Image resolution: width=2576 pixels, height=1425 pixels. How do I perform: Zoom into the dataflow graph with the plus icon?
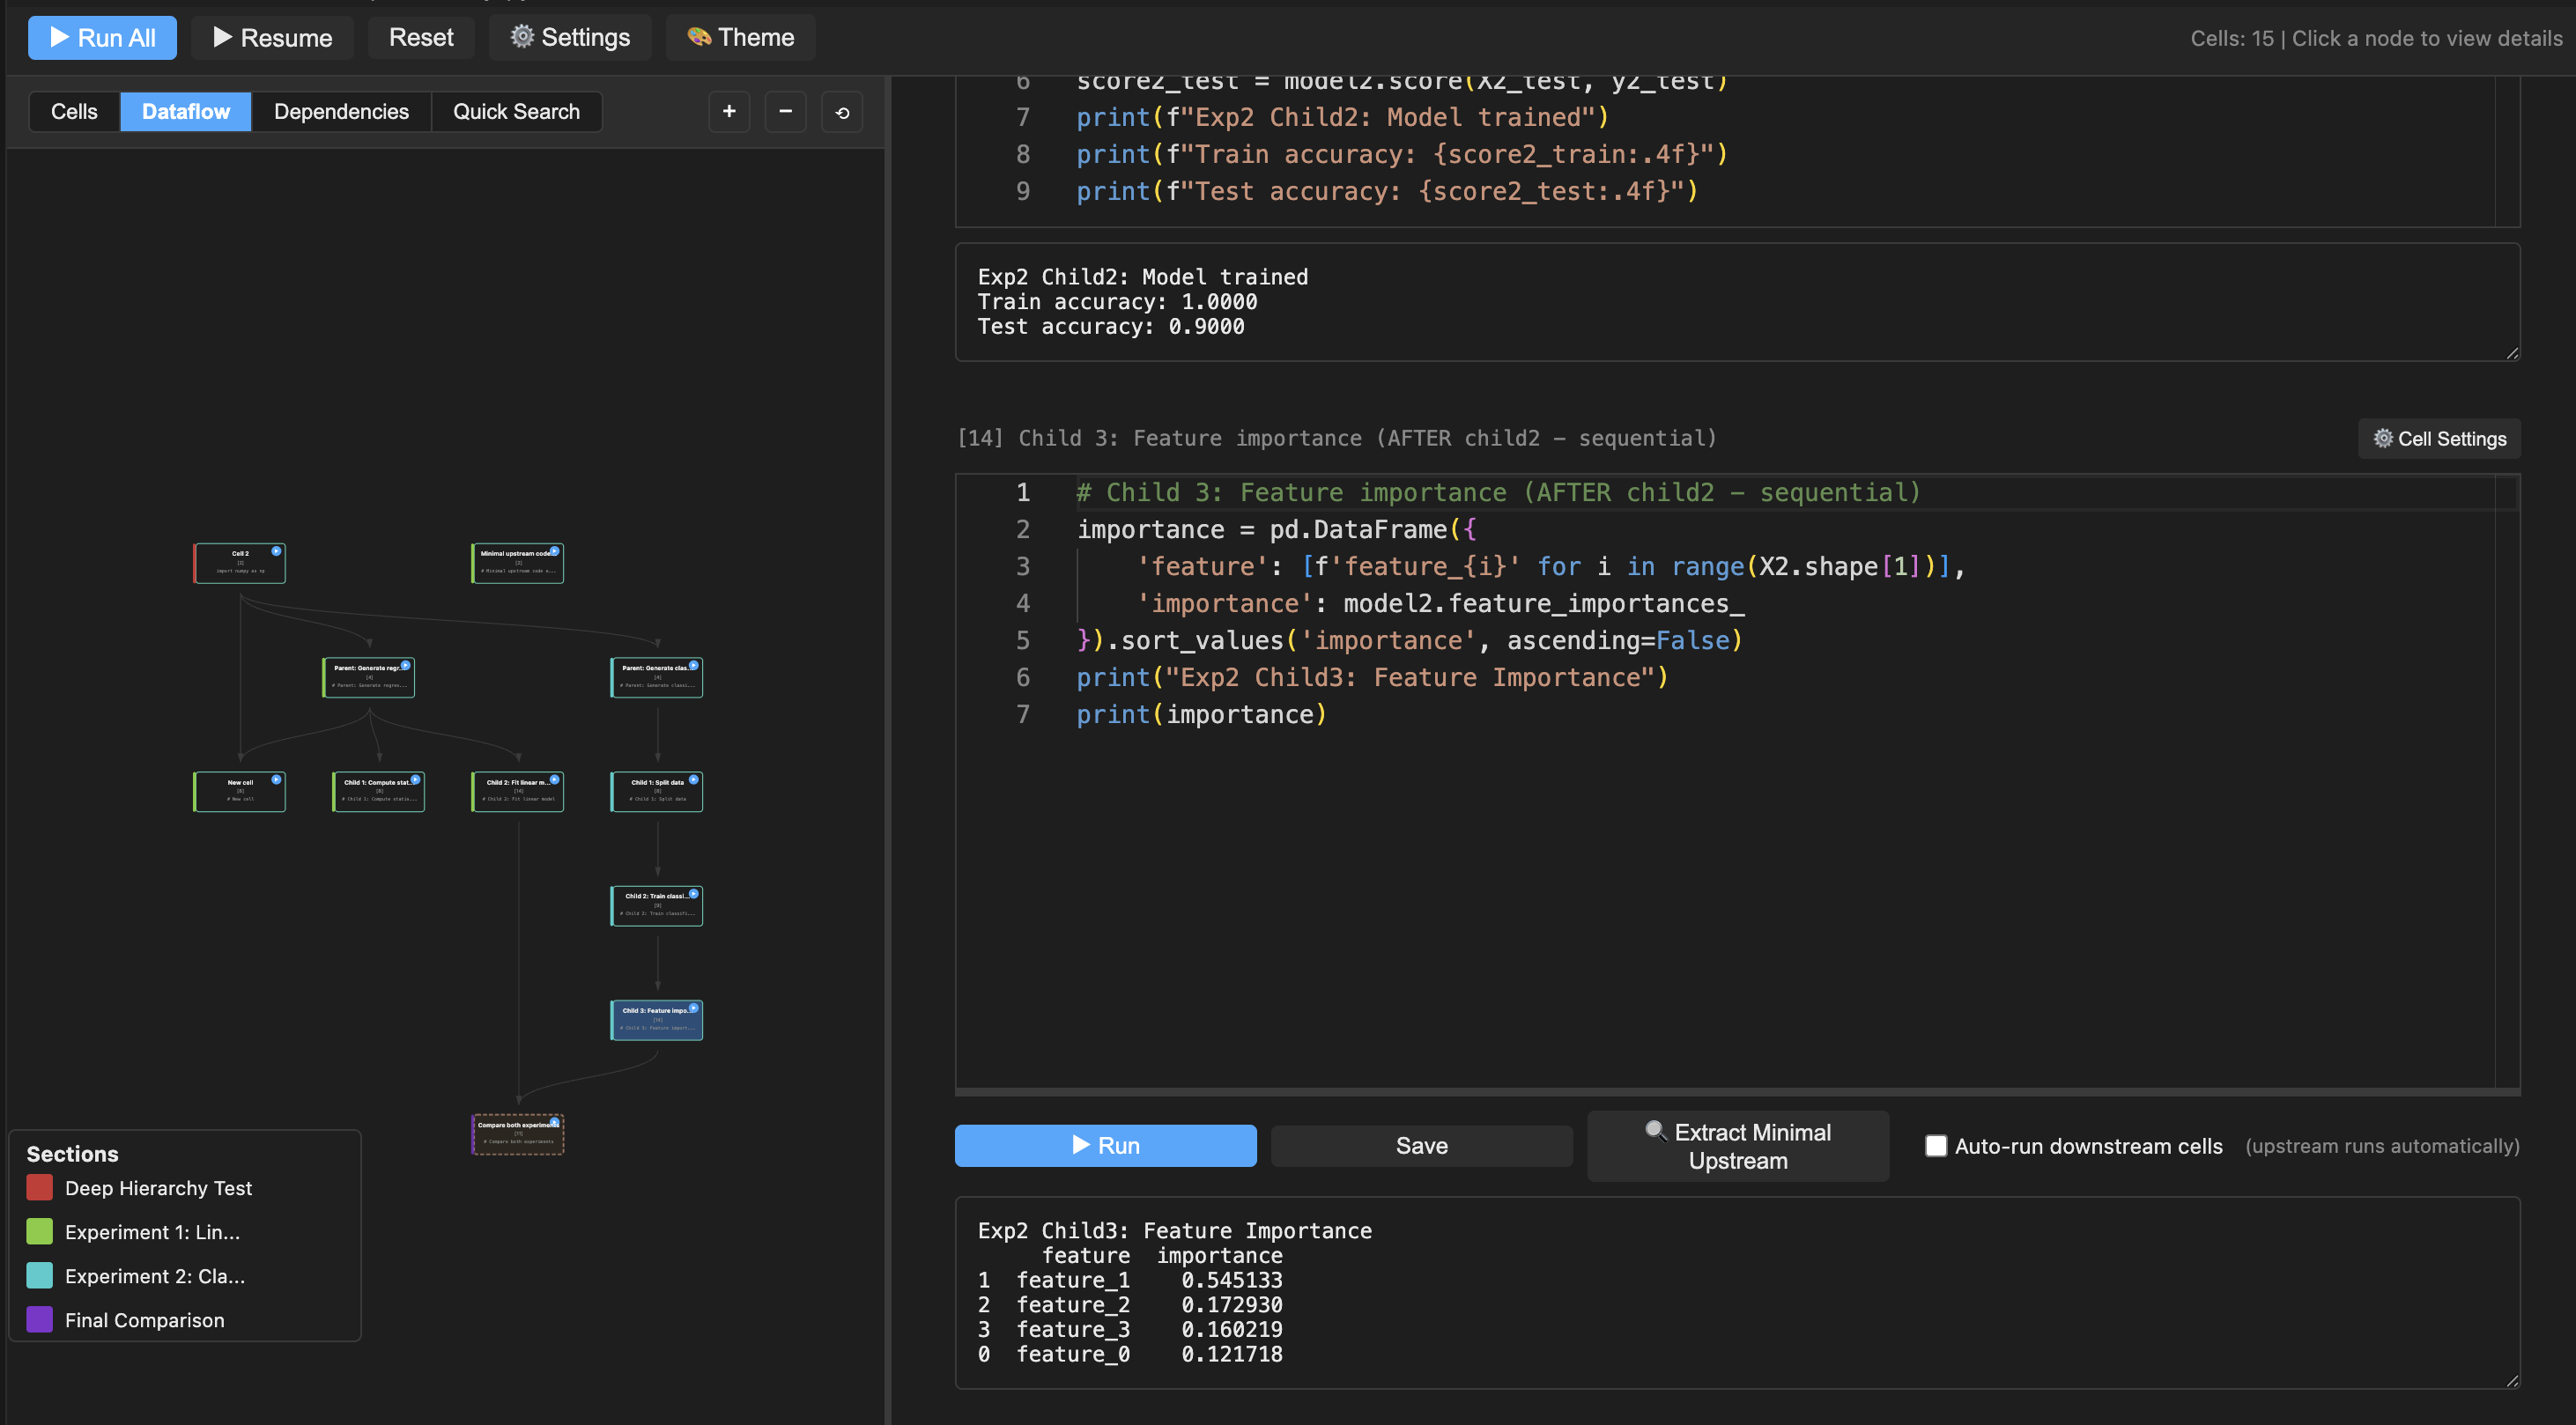point(729,111)
